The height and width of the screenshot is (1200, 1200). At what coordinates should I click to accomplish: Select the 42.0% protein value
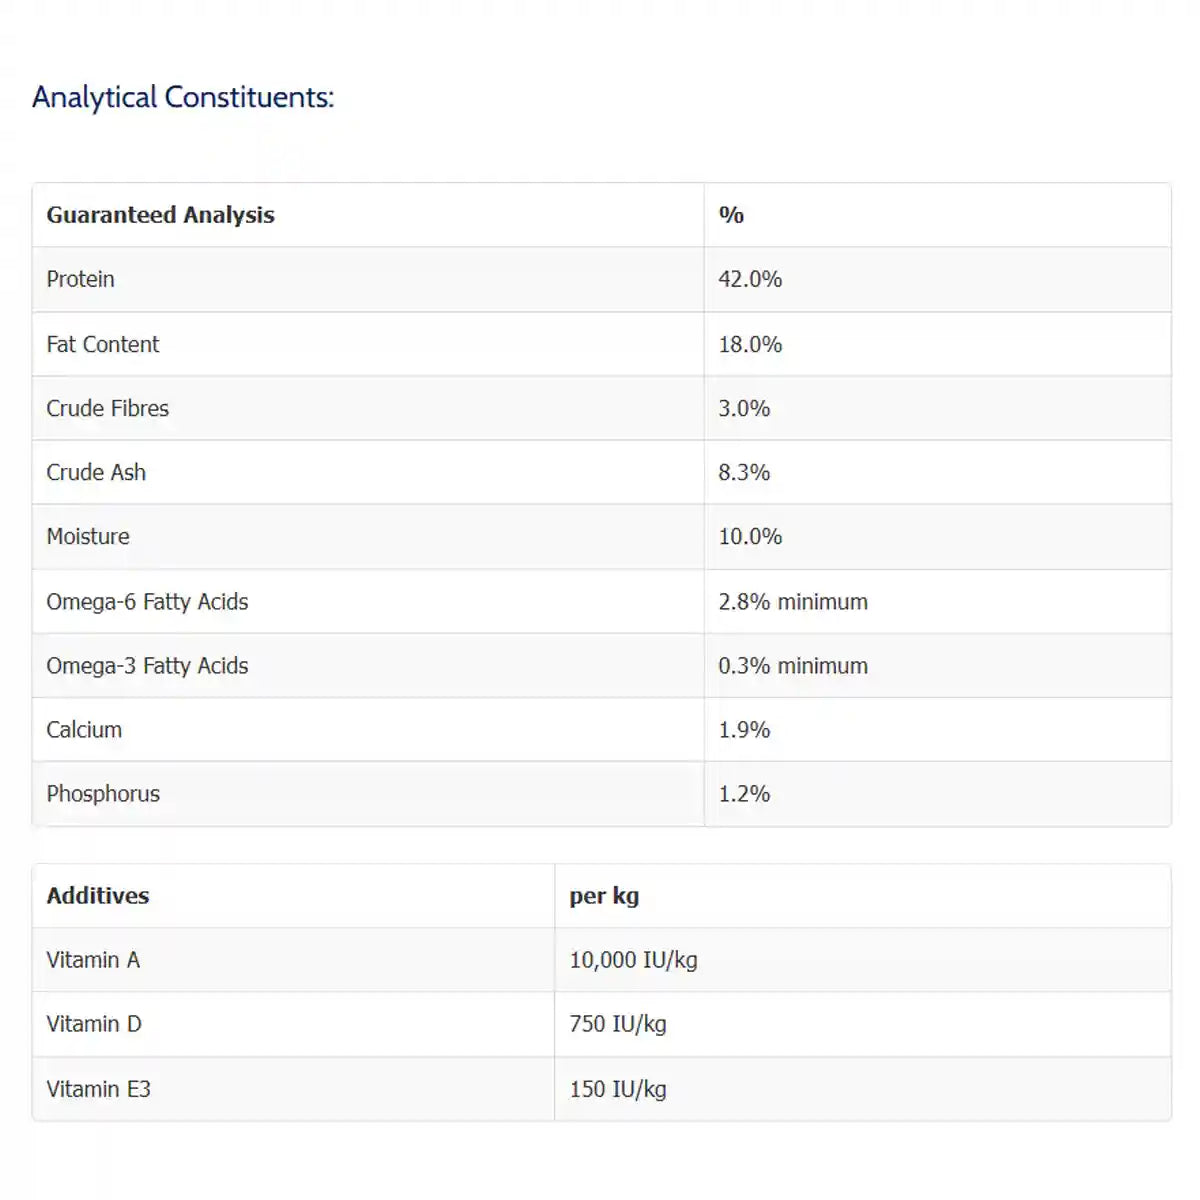tap(750, 279)
